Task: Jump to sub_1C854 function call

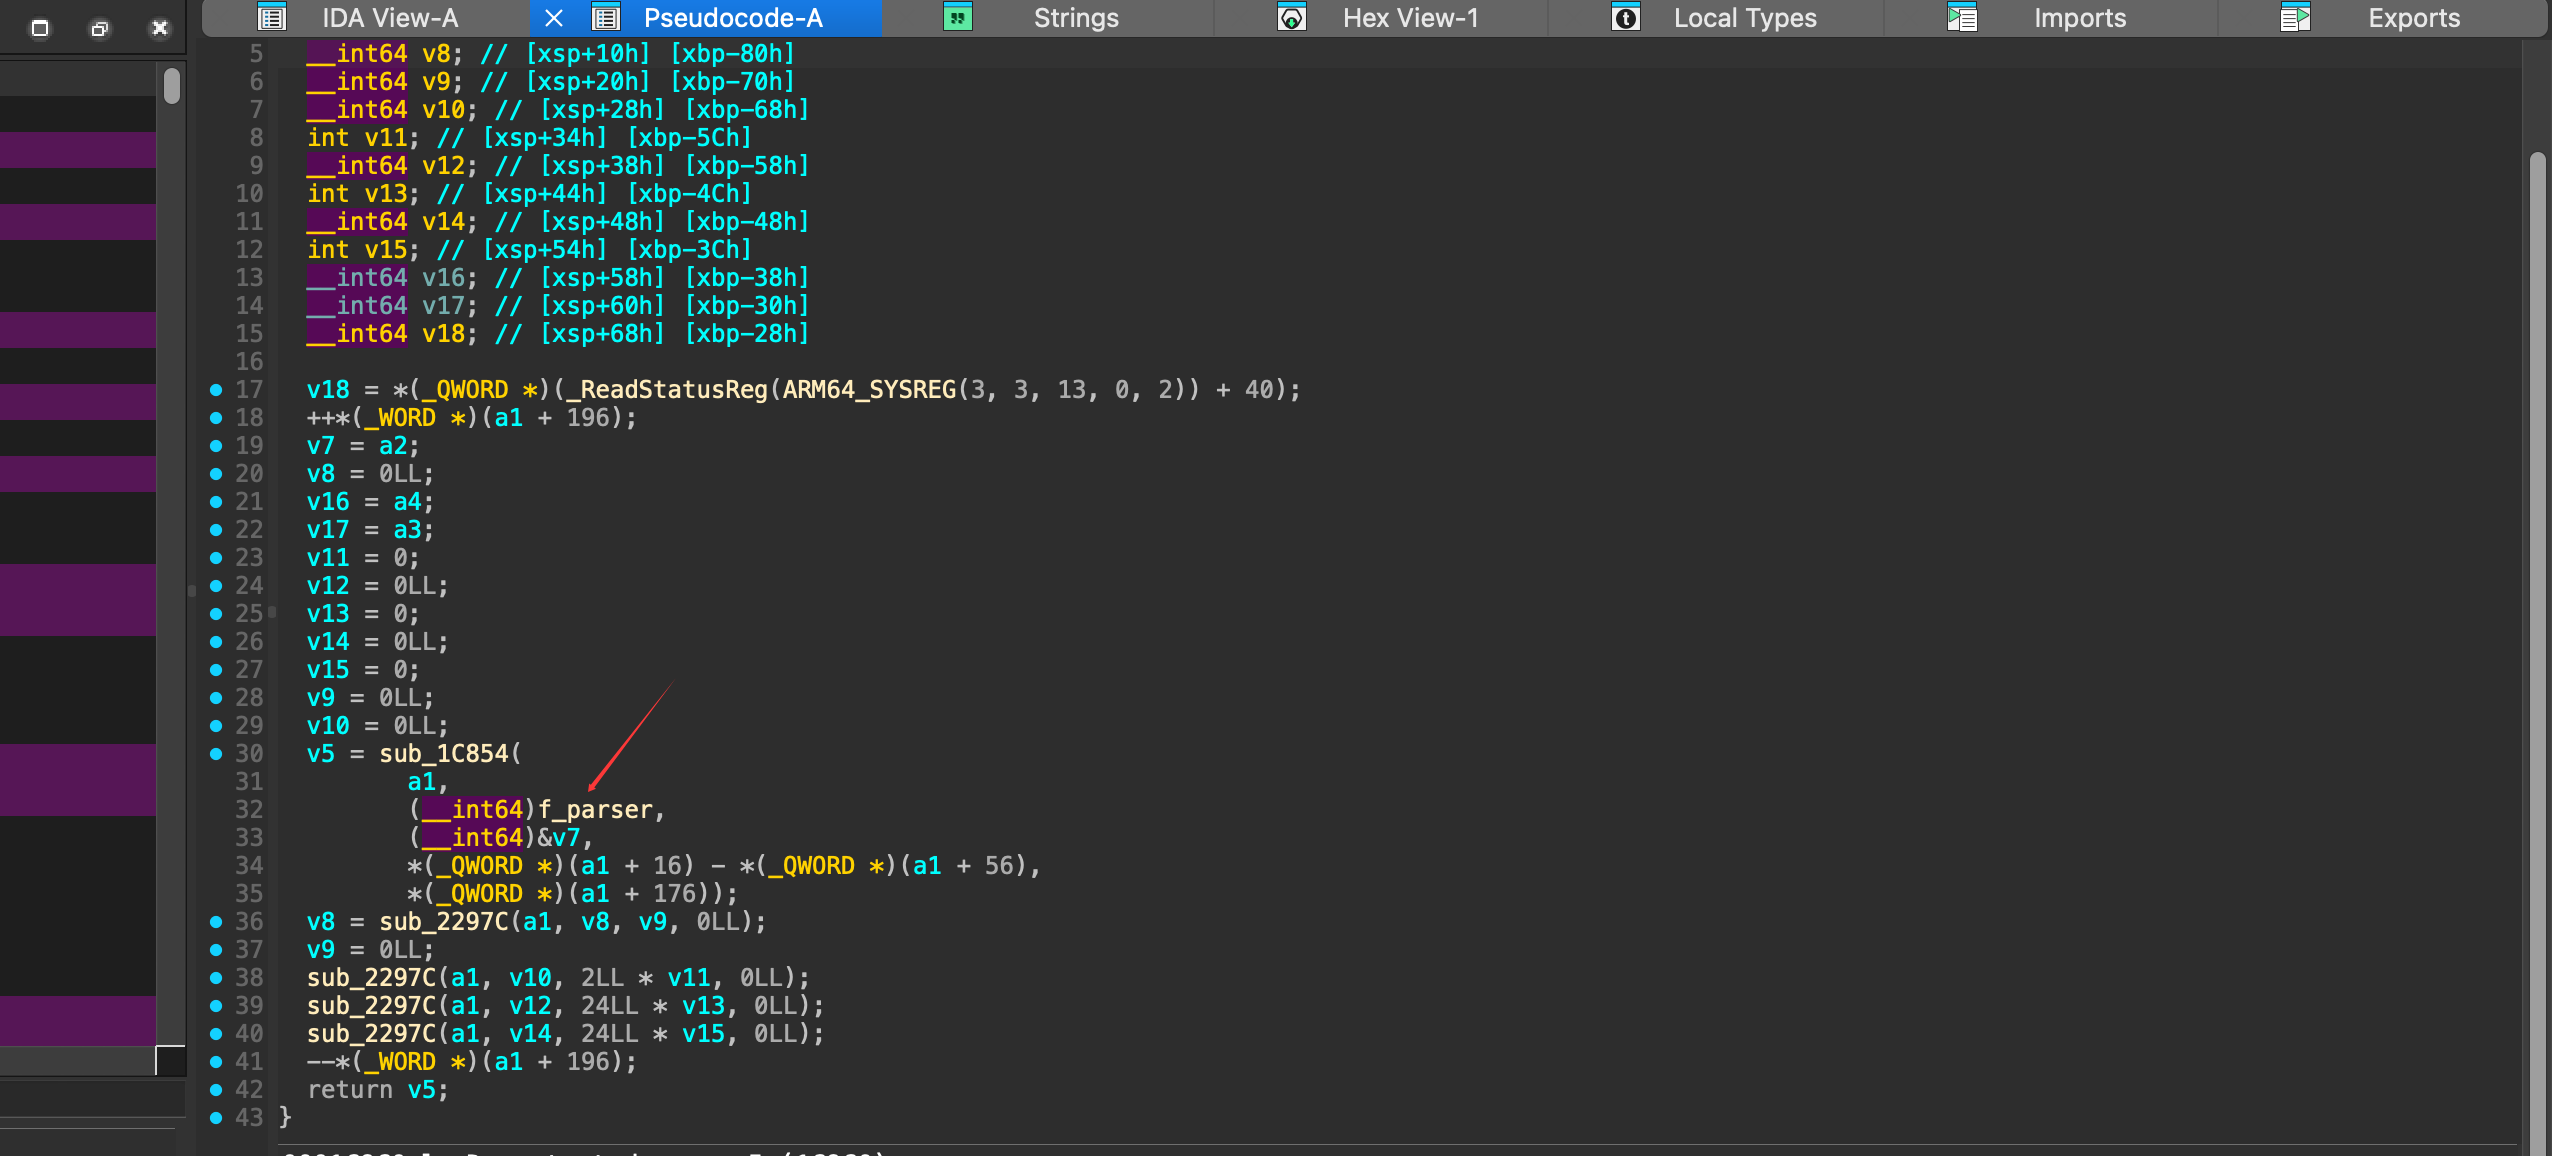Action: coord(443,754)
